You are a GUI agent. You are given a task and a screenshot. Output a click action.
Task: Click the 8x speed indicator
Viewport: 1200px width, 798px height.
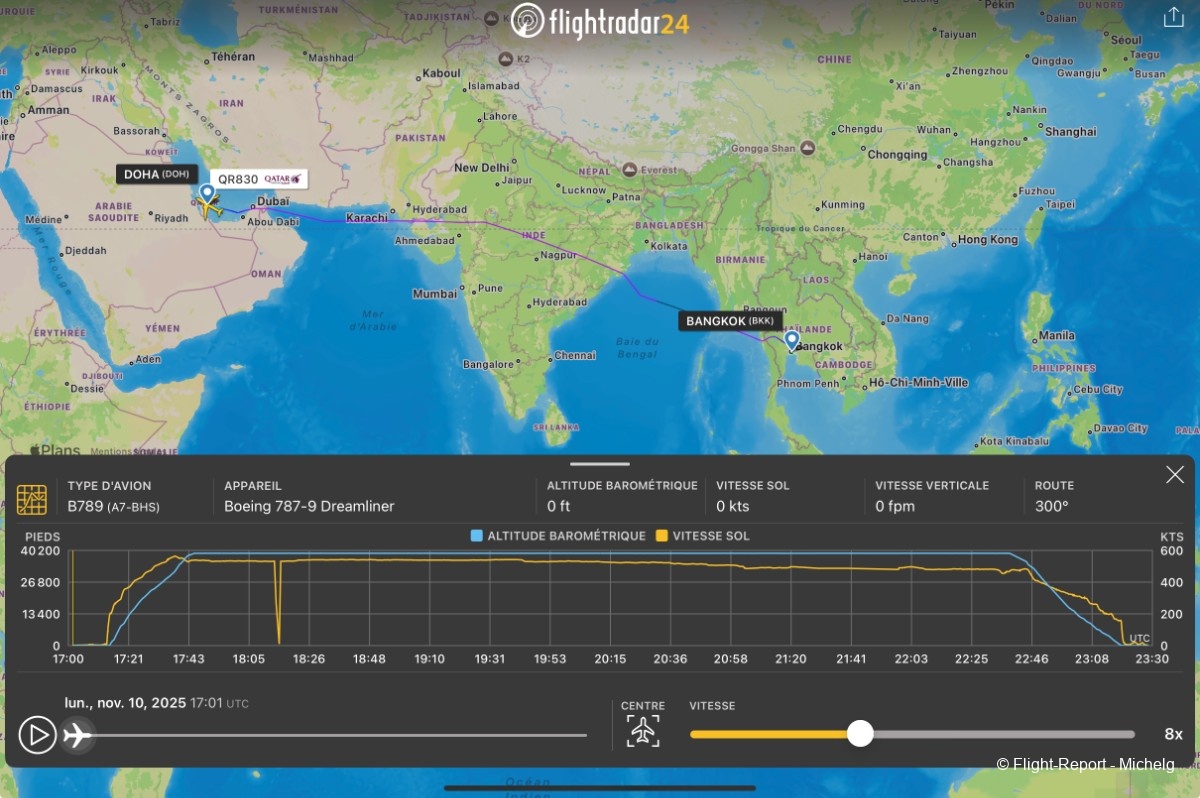click(1173, 734)
